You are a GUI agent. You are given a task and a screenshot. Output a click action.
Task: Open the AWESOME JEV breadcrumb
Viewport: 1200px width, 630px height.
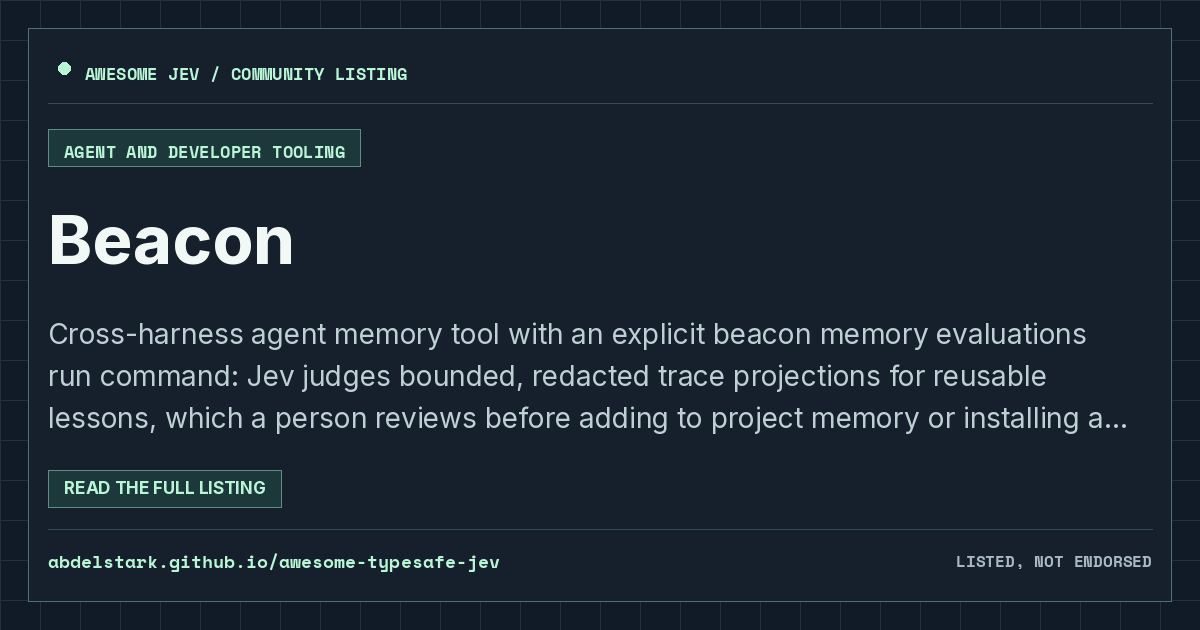(143, 74)
